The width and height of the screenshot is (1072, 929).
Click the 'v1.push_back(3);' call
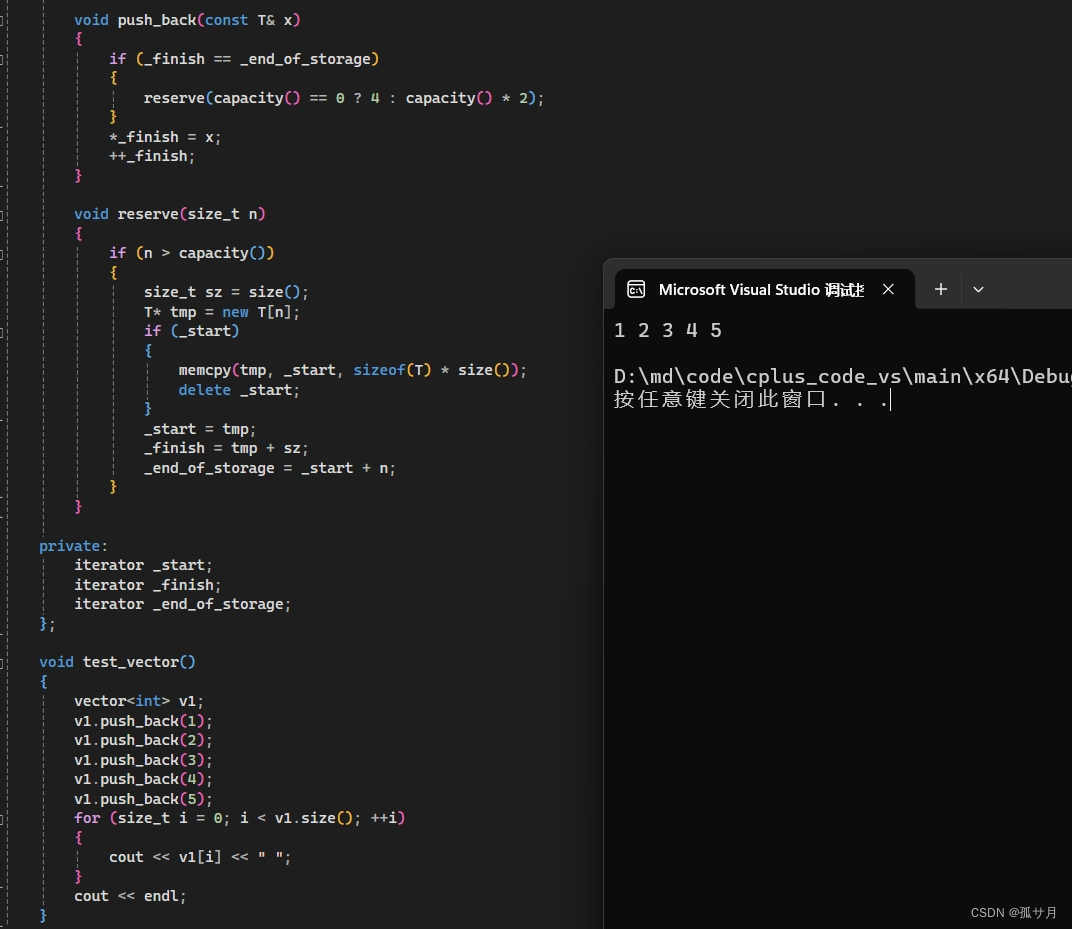[144, 760]
